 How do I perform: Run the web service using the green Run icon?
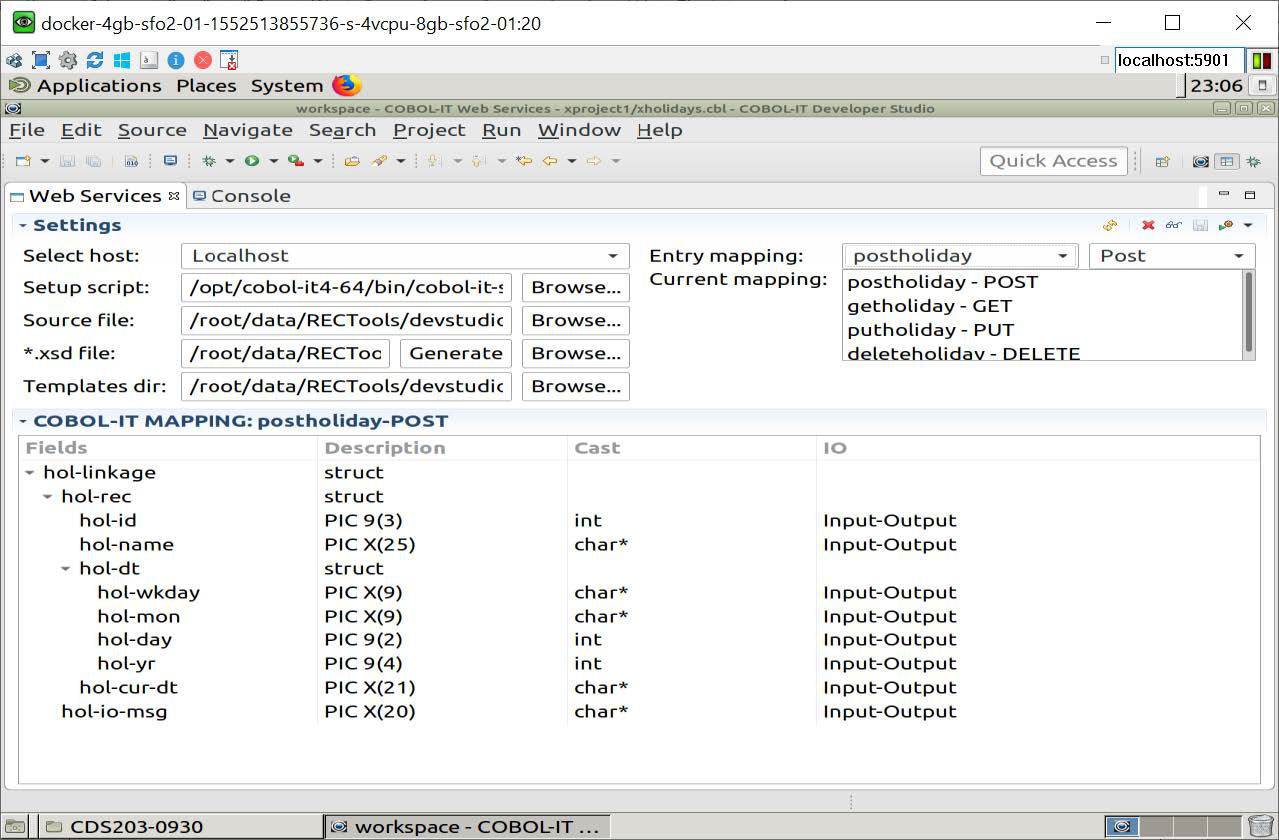[252, 161]
